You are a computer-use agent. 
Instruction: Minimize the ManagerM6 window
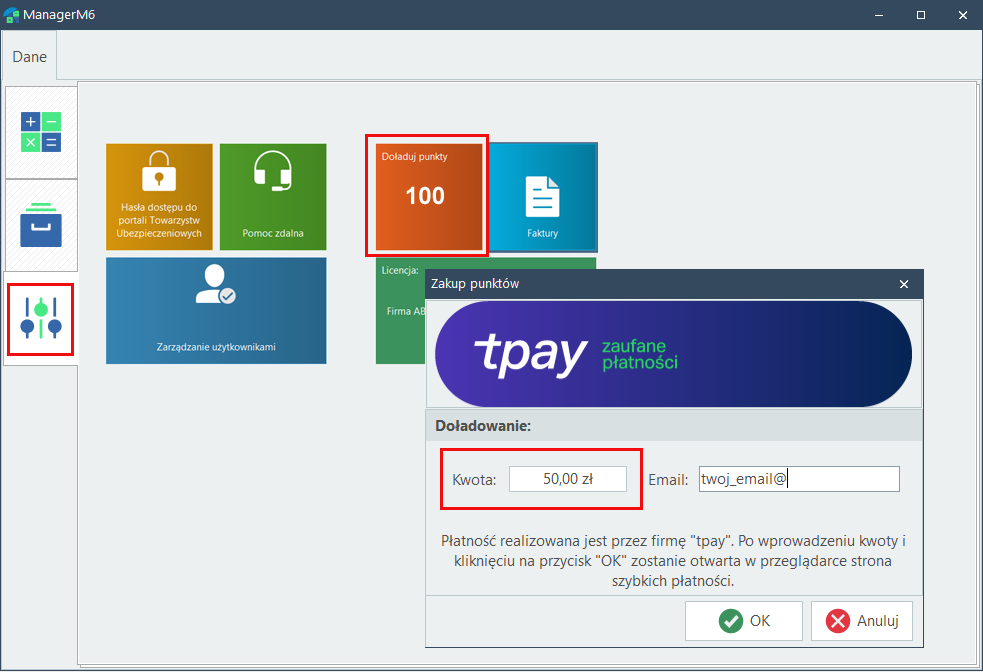879,15
